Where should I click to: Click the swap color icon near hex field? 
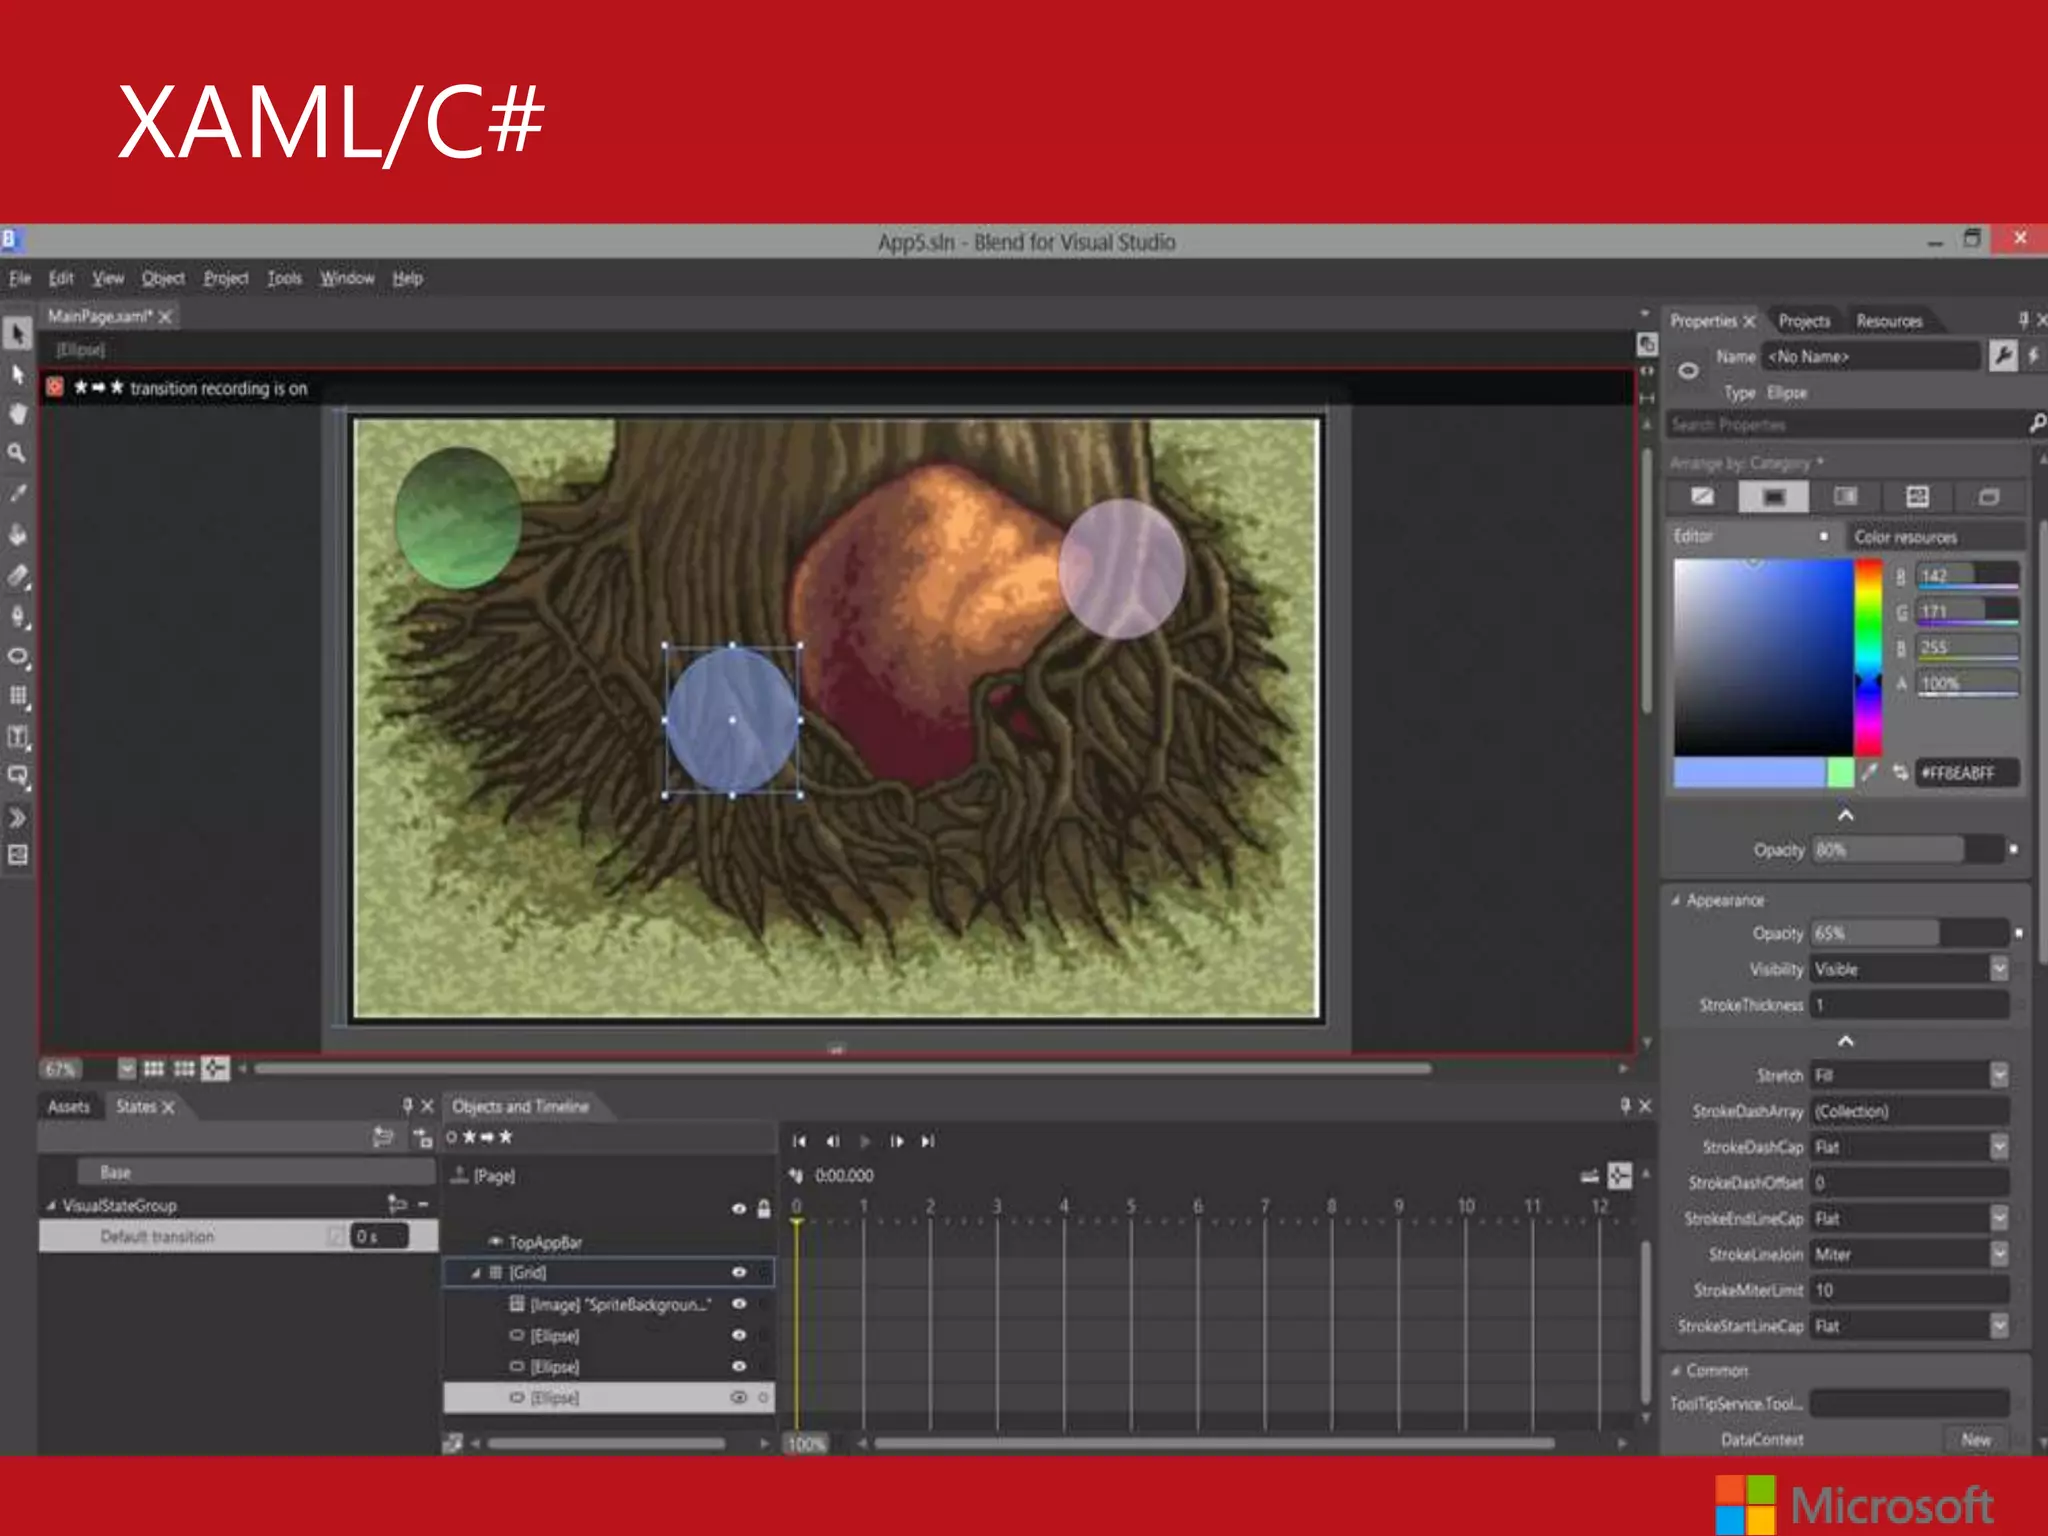(1899, 772)
